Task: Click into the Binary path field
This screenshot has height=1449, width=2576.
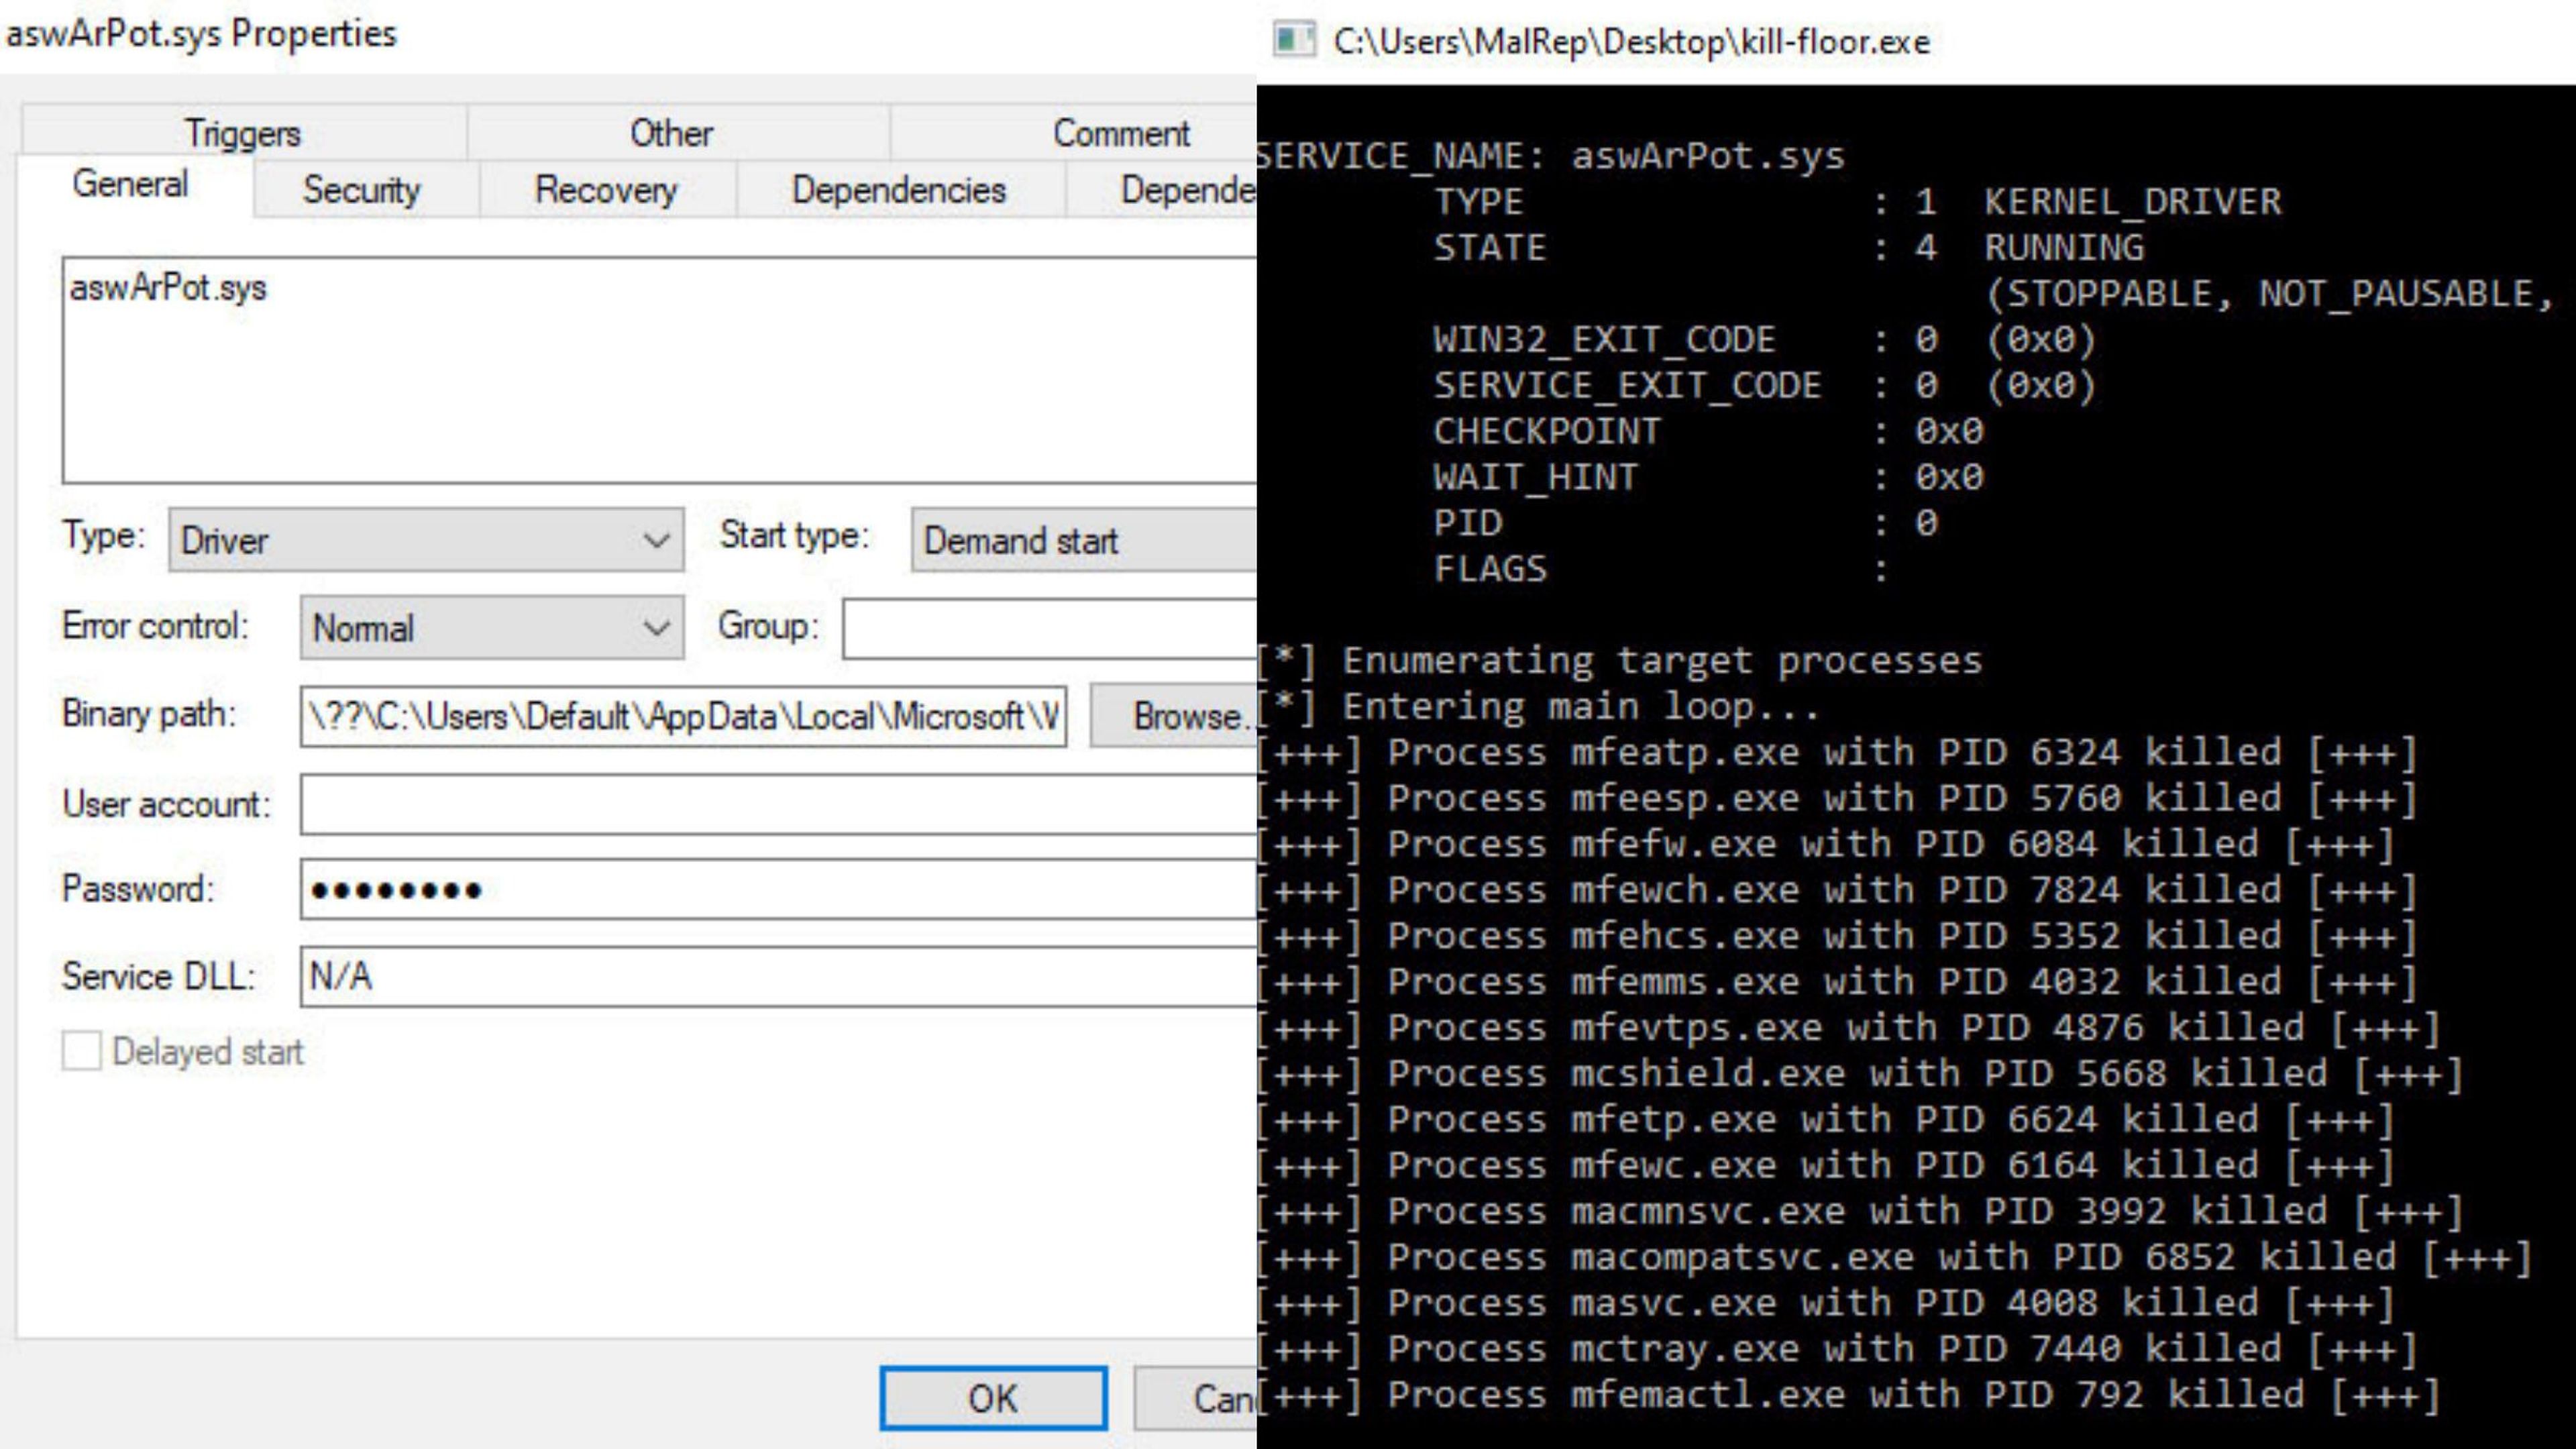Action: (x=682, y=716)
